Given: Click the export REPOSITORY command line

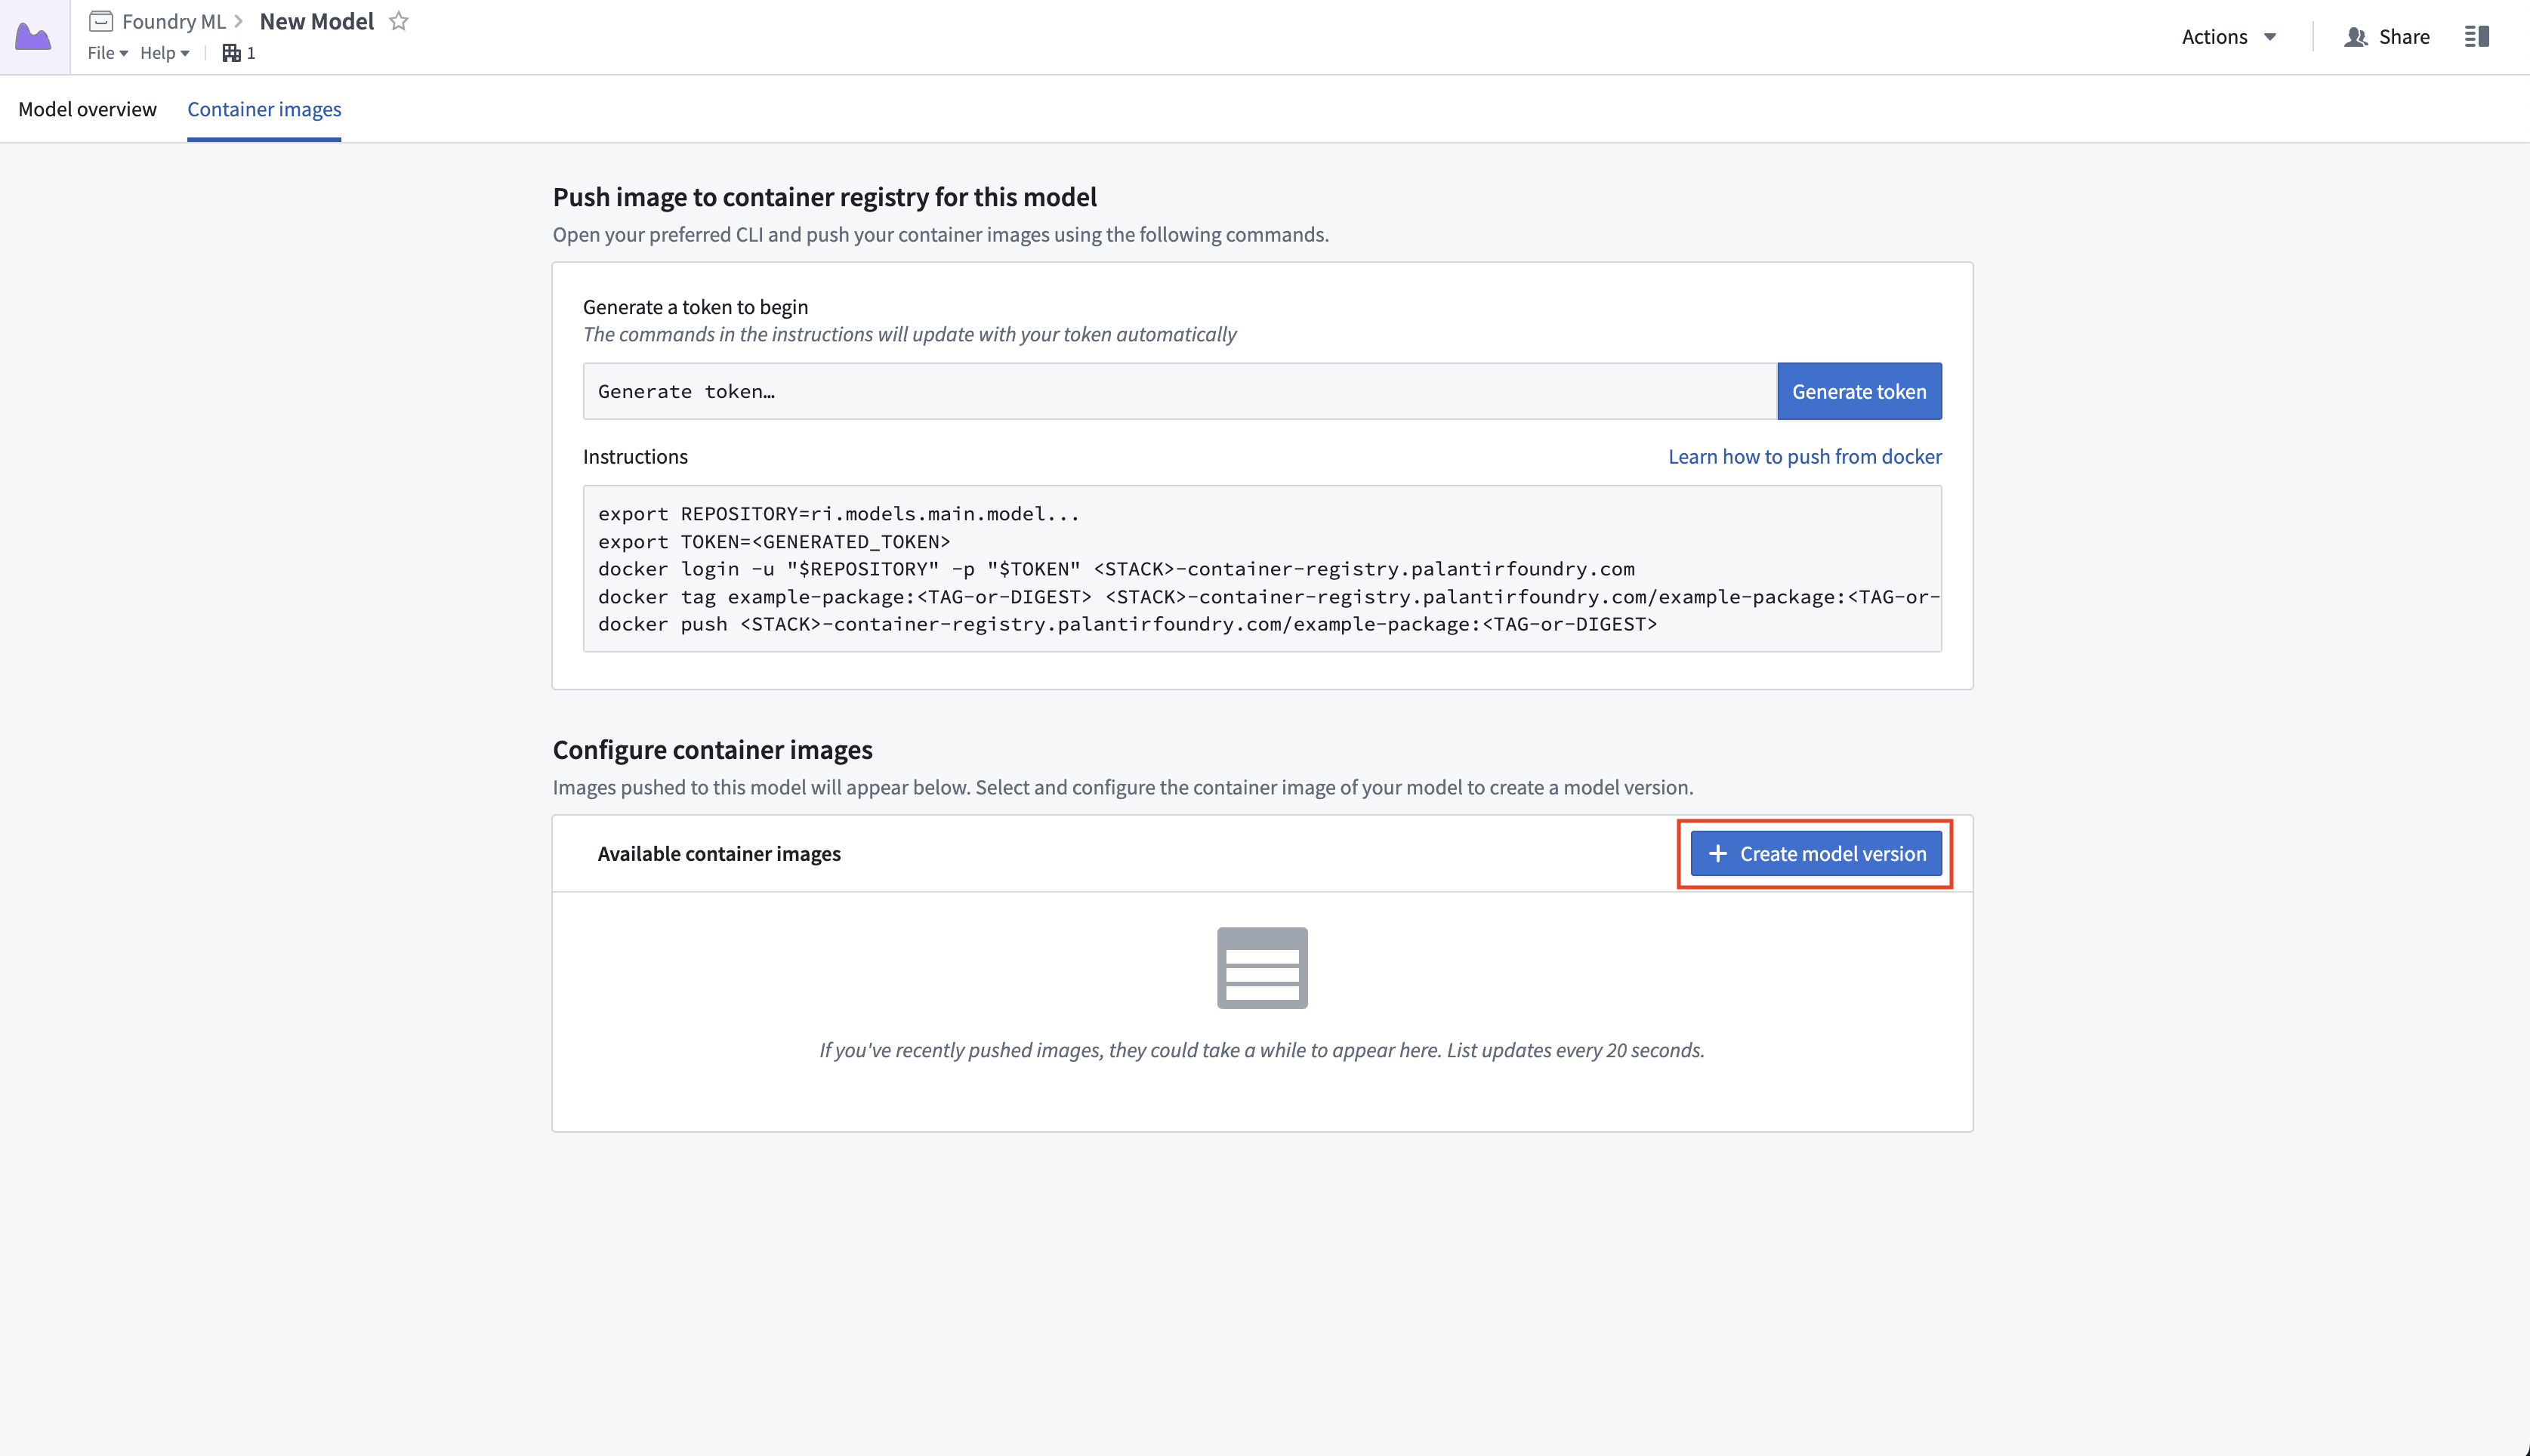Looking at the screenshot, I should click(x=839, y=514).
